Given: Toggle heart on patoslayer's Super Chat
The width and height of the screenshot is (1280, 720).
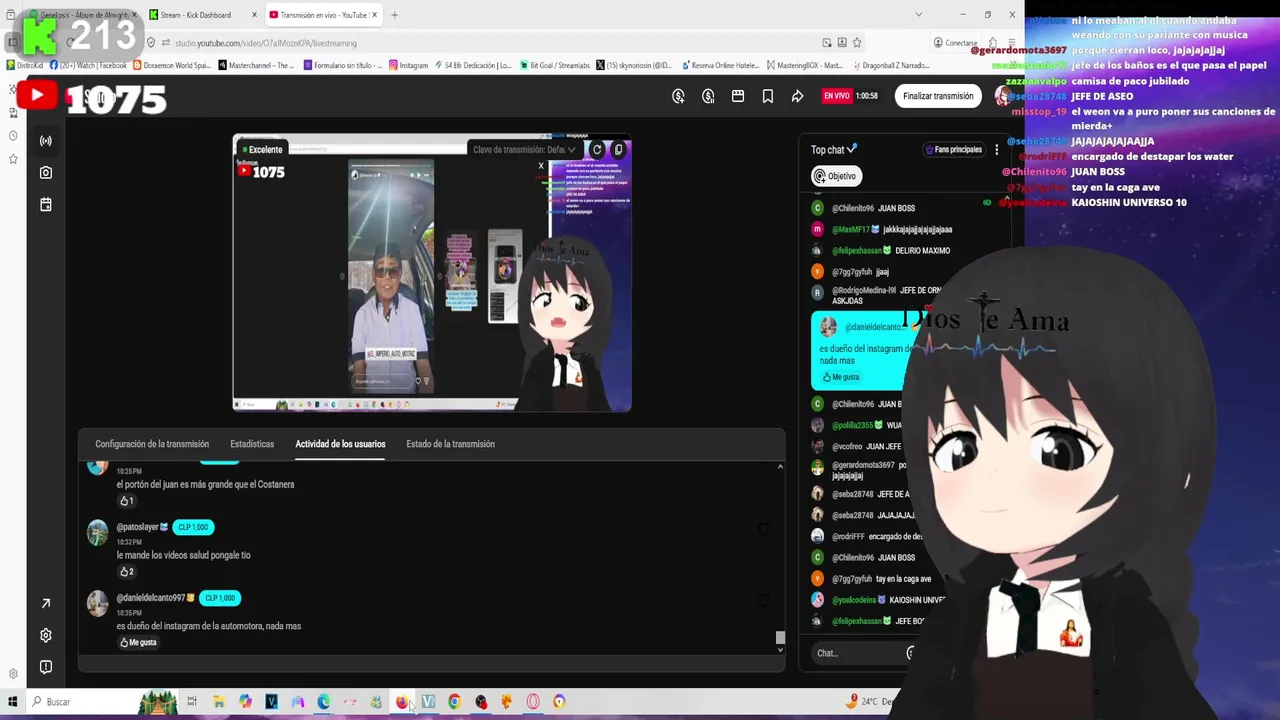Looking at the screenshot, I should [x=763, y=530].
